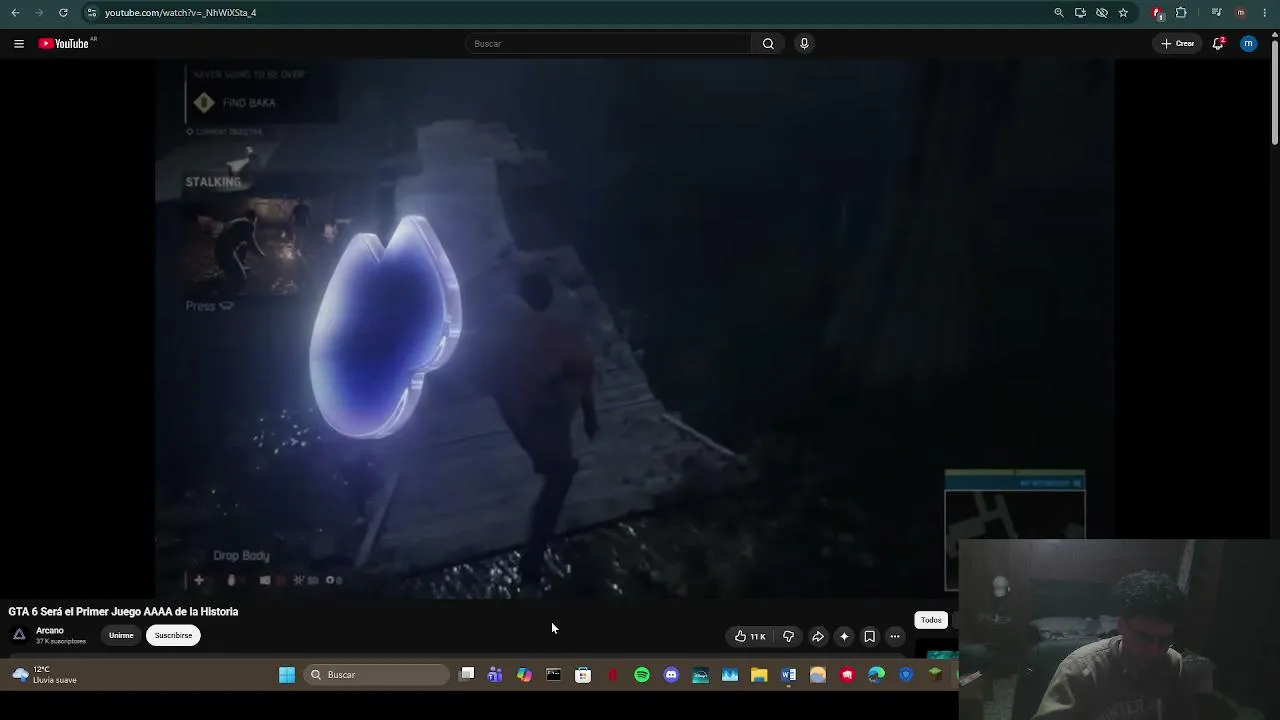Click the video title text
Image resolution: width=1280 pixels, height=720 pixels.
[x=123, y=612]
